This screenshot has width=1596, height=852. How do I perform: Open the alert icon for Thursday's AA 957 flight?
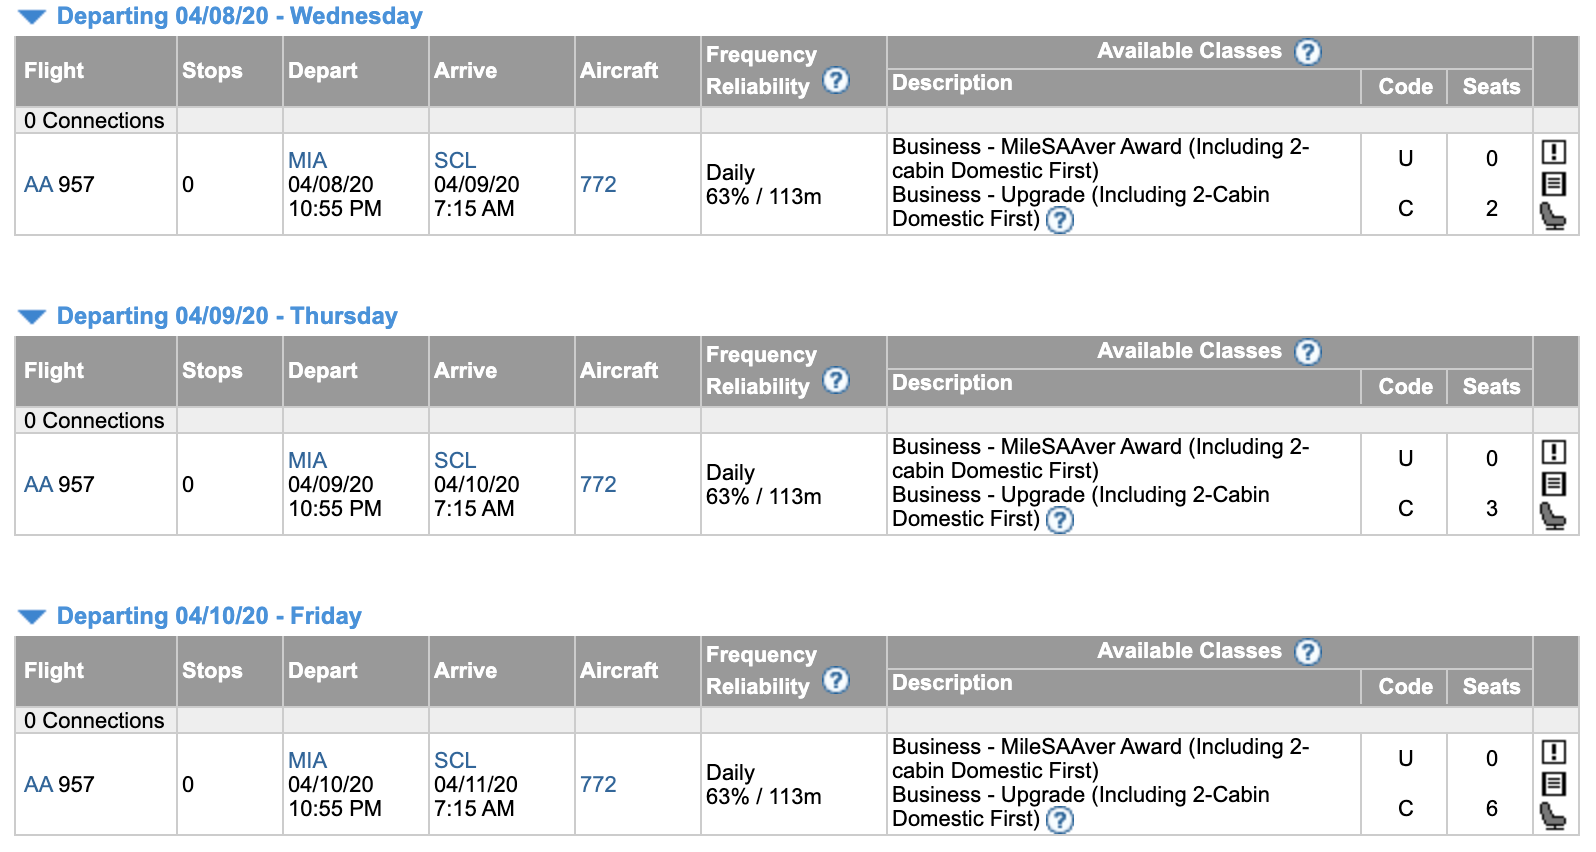point(1554,452)
